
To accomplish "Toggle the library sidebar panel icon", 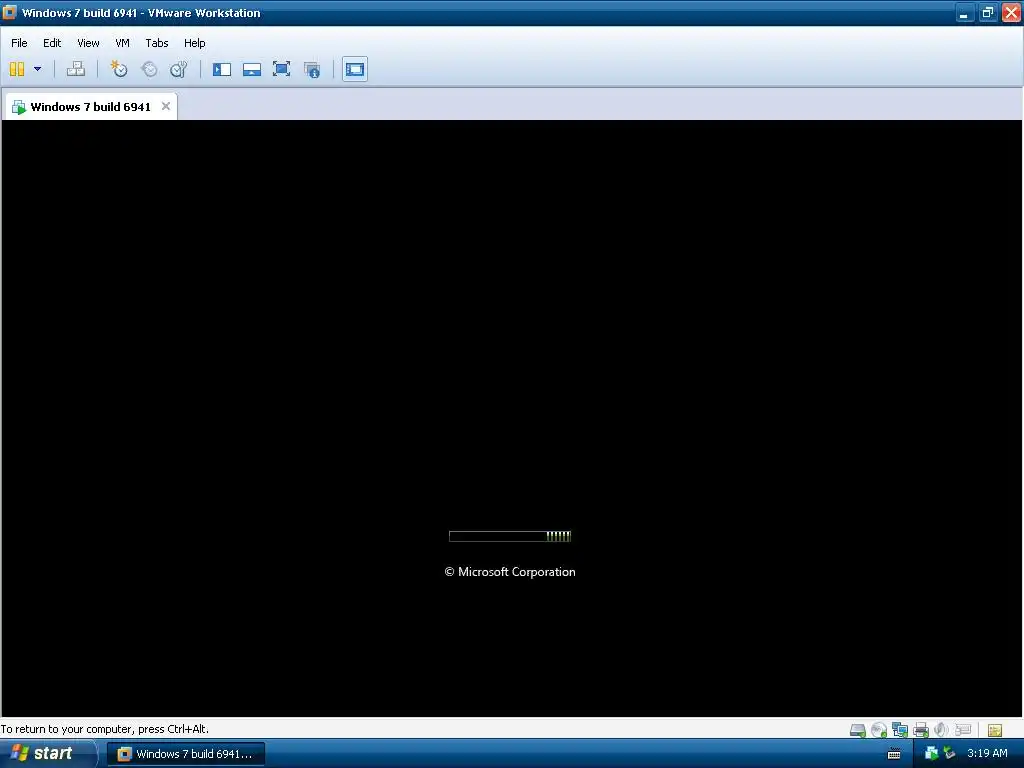I will [x=222, y=69].
